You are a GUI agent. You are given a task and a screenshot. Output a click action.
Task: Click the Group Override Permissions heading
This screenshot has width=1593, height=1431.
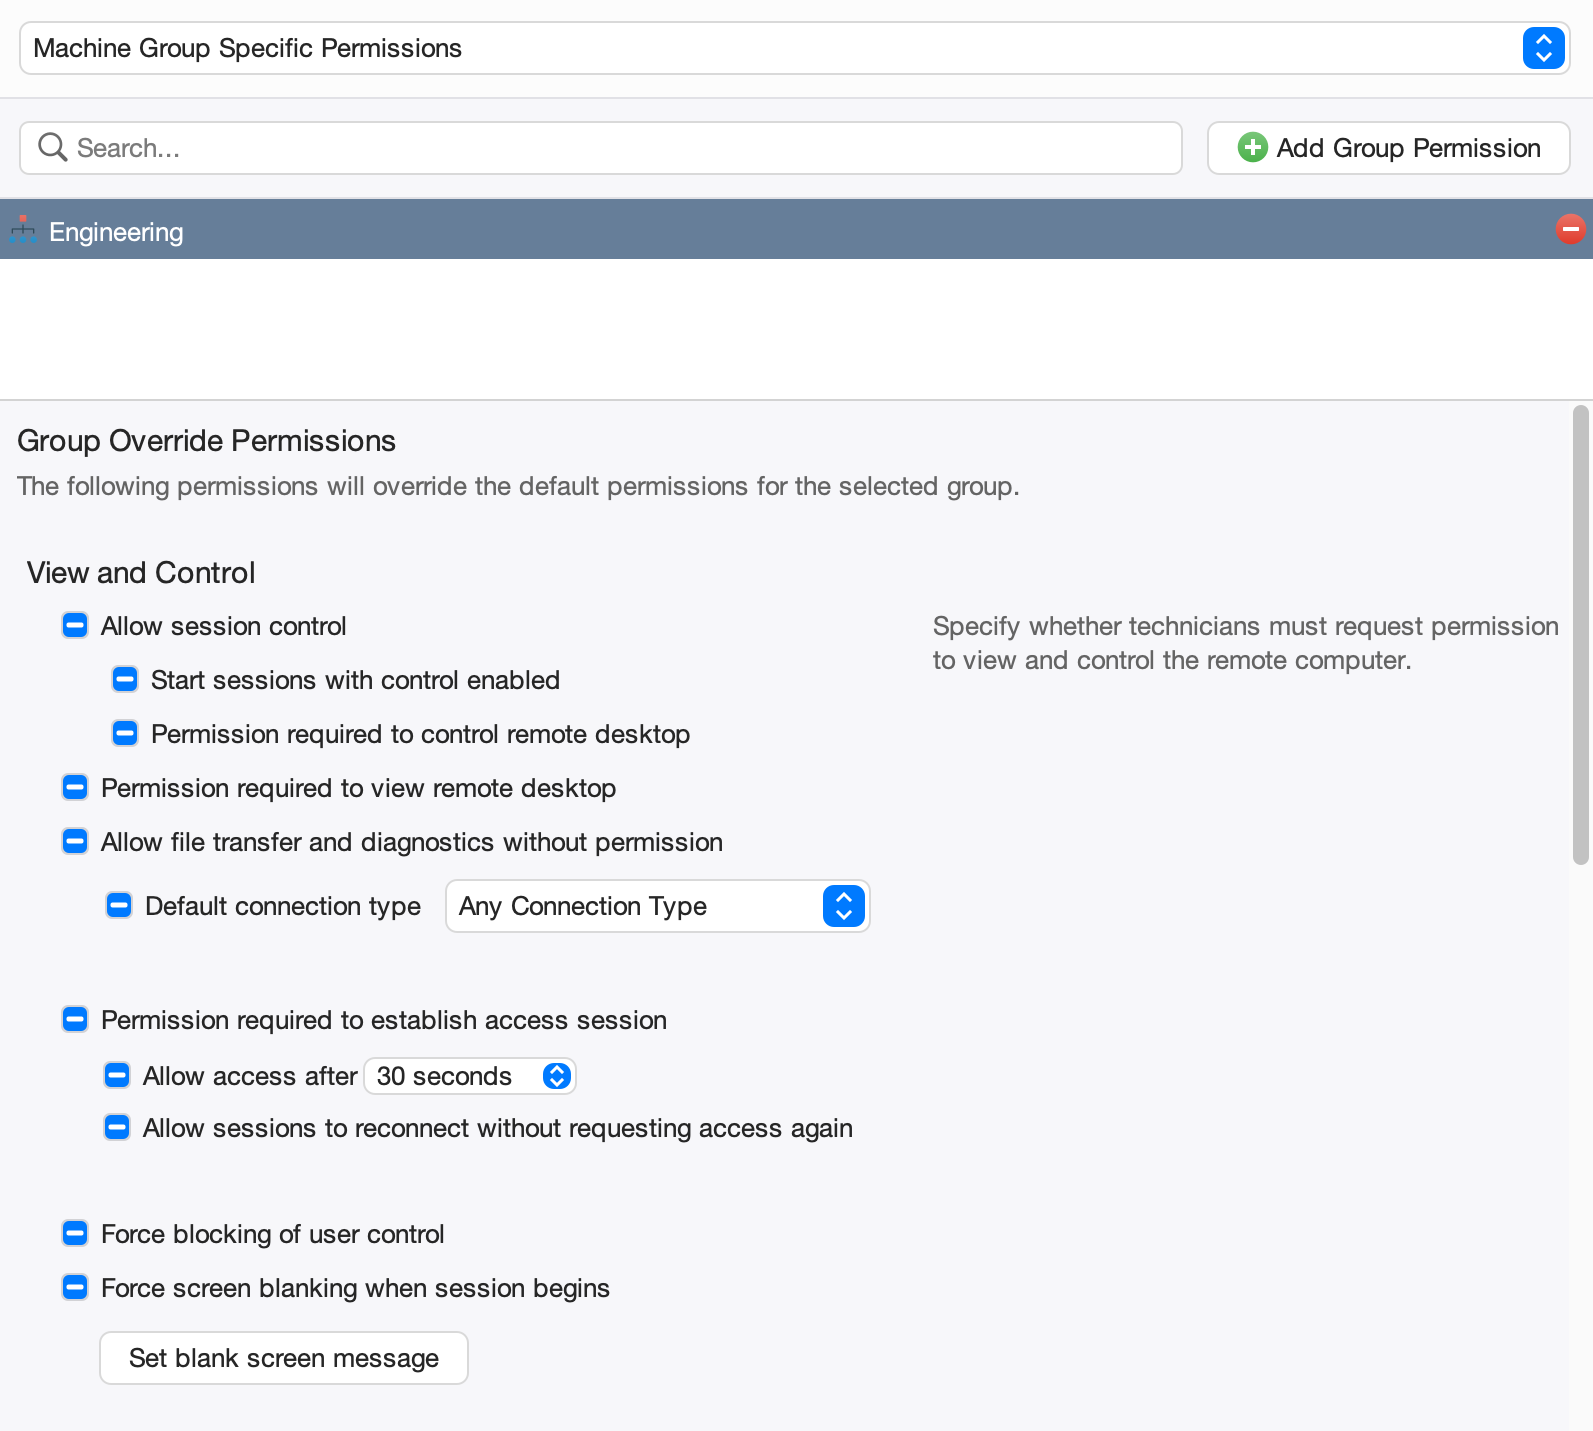(207, 441)
